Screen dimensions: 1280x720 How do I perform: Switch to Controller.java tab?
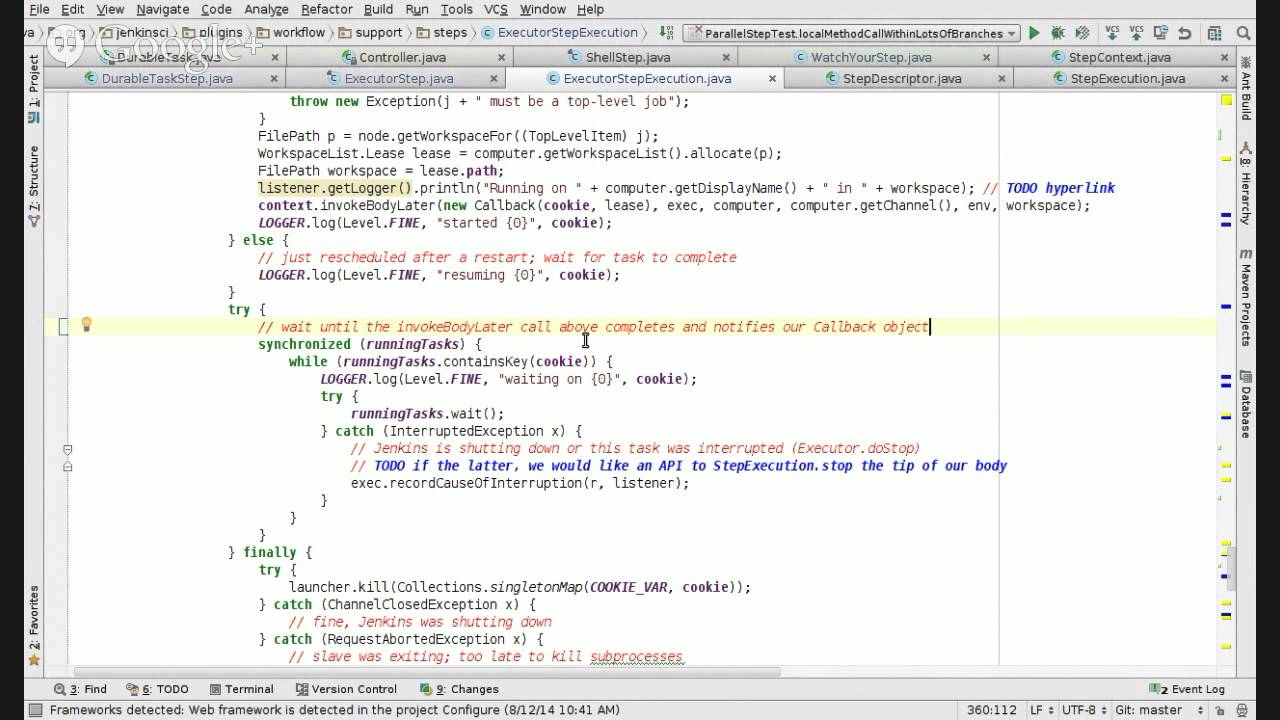(402, 57)
